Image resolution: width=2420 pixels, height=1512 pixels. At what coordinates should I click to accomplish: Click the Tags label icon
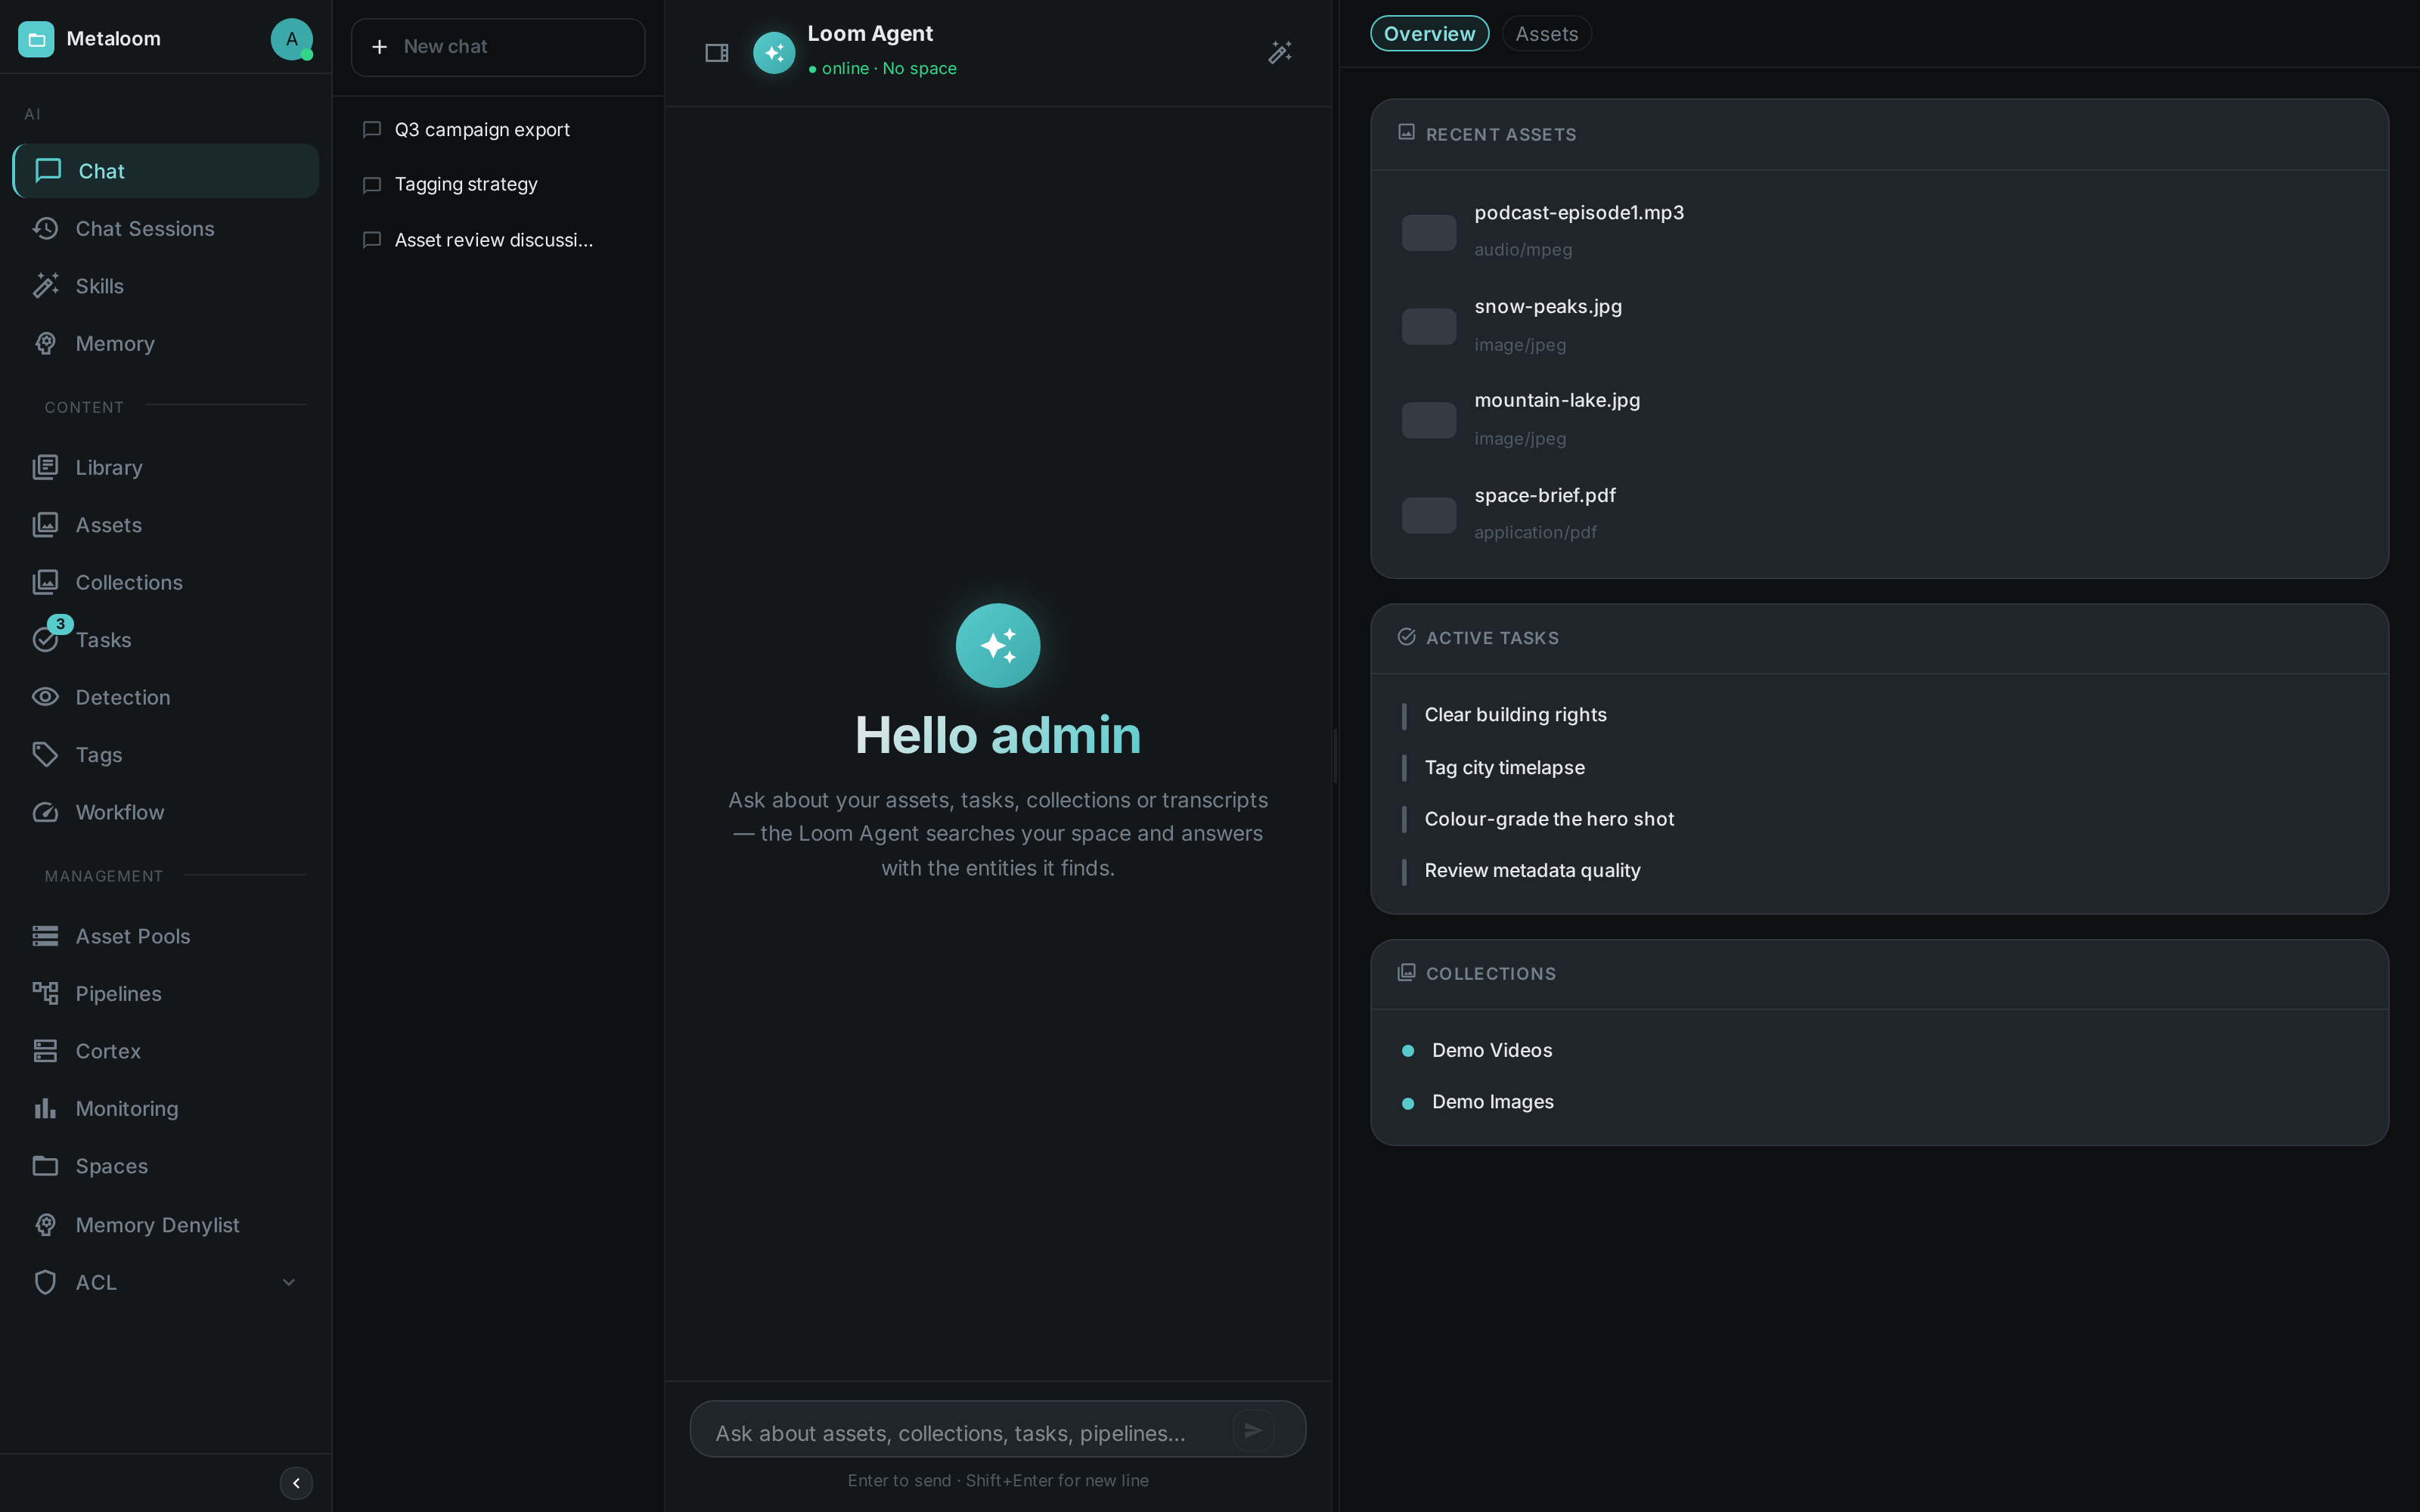pyautogui.click(x=45, y=755)
